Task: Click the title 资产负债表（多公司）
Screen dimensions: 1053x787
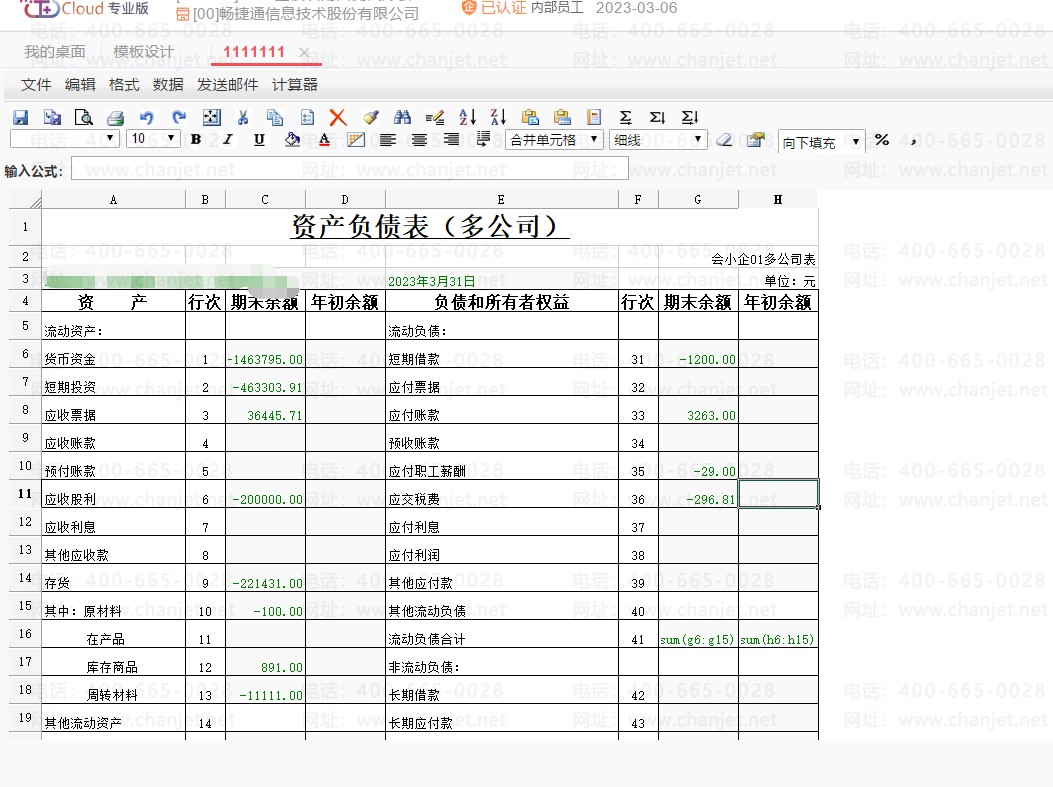Action: 430,227
